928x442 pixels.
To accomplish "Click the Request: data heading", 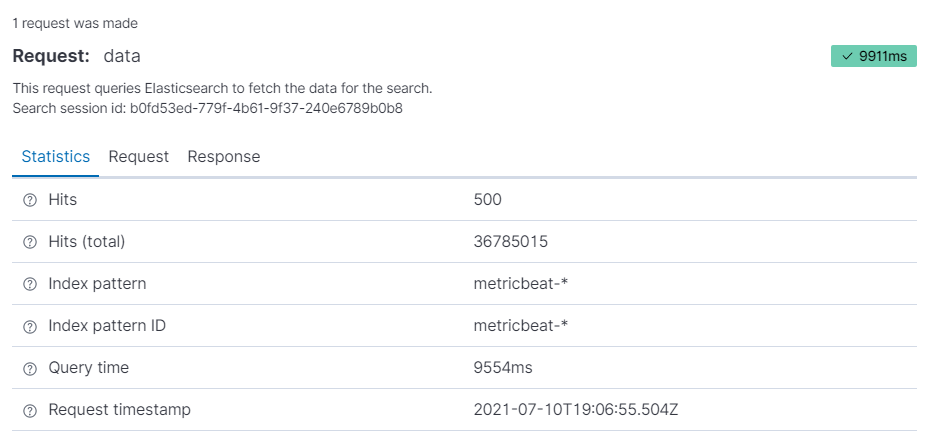I will point(77,56).
